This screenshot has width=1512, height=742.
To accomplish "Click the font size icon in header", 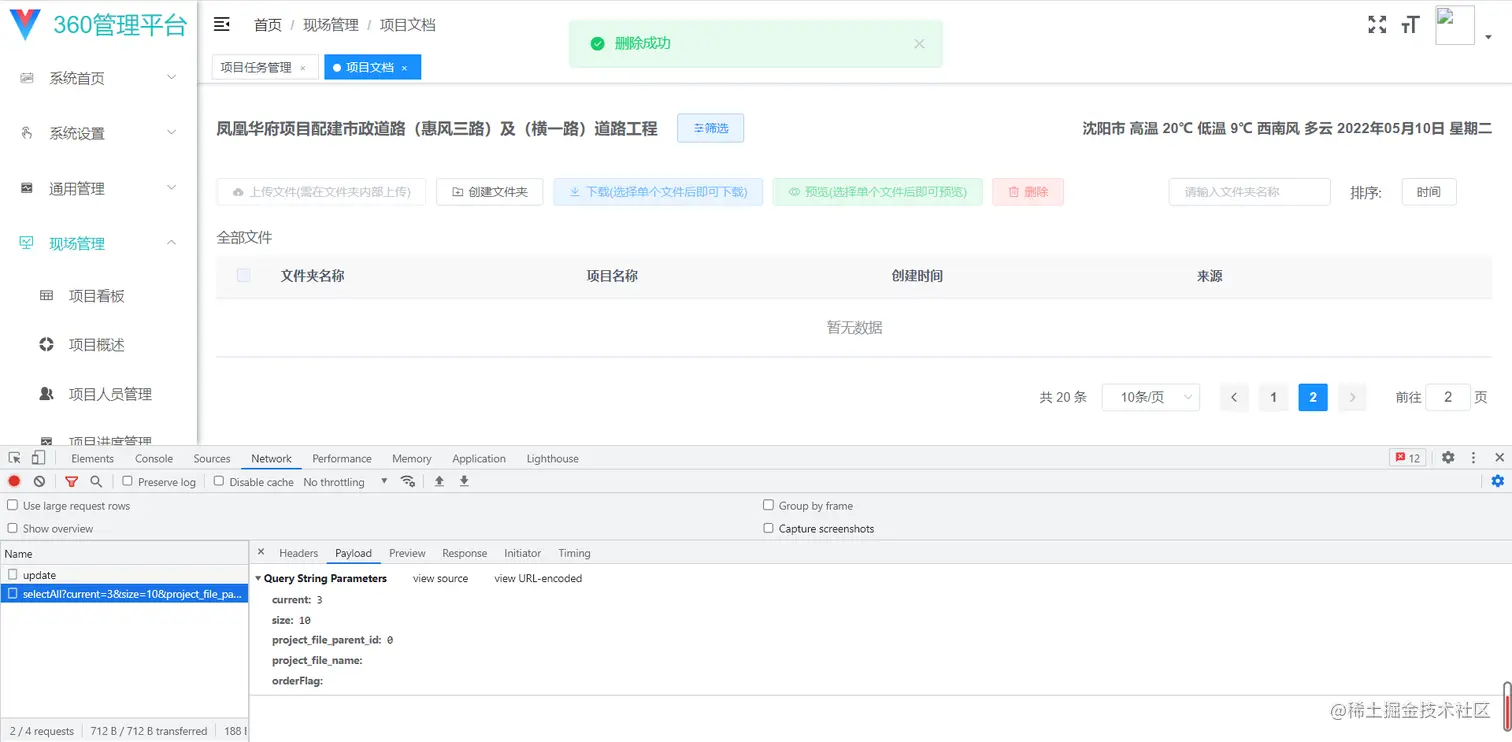I will coord(1410,24).
